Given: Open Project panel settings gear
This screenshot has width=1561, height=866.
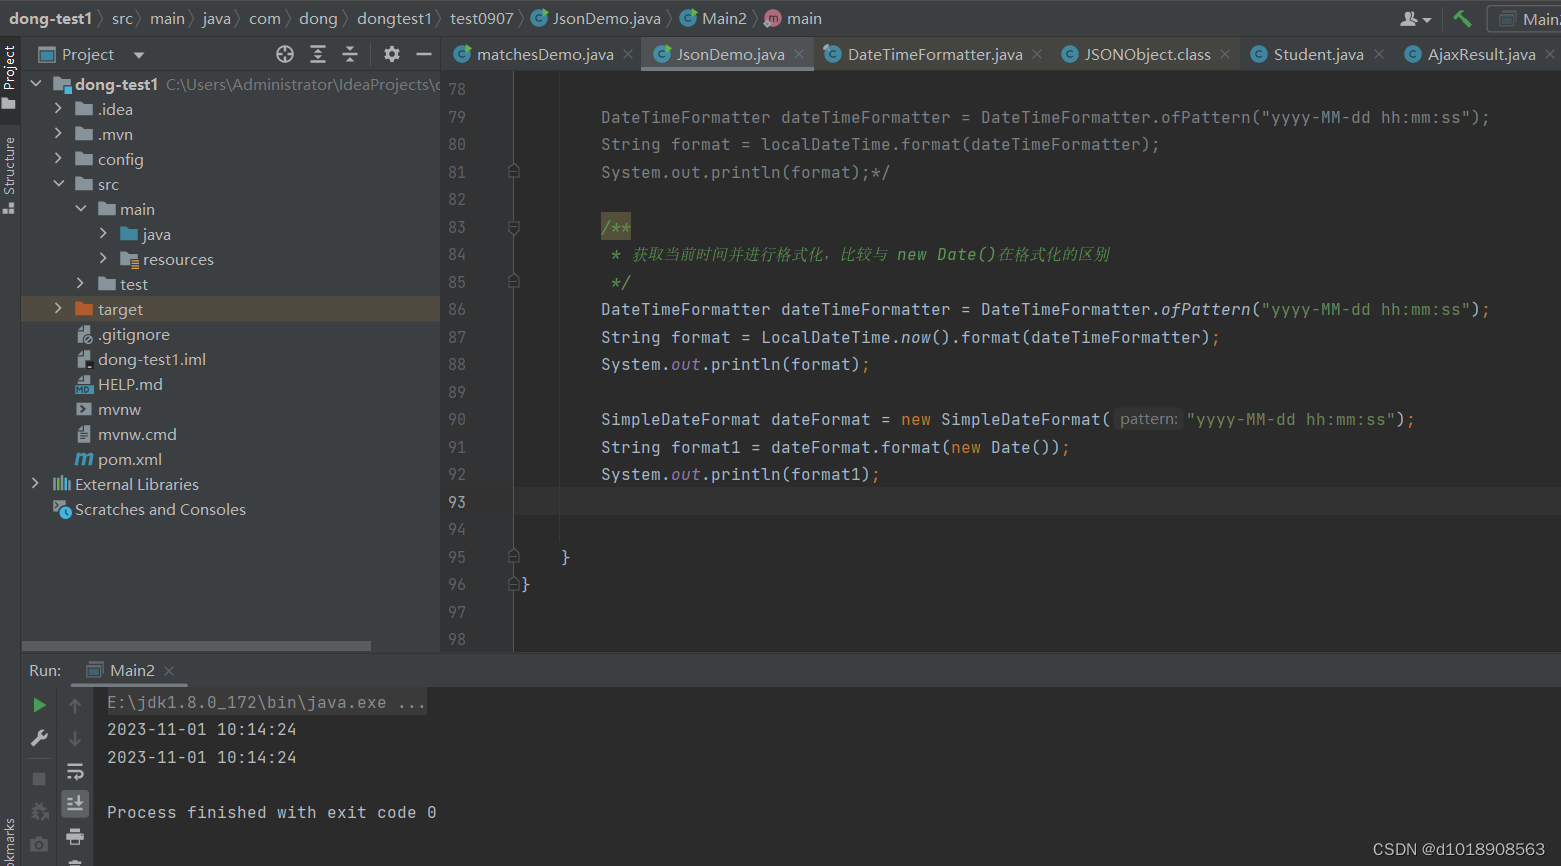Looking at the screenshot, I should pyautogui.click(x=392, y=54).
